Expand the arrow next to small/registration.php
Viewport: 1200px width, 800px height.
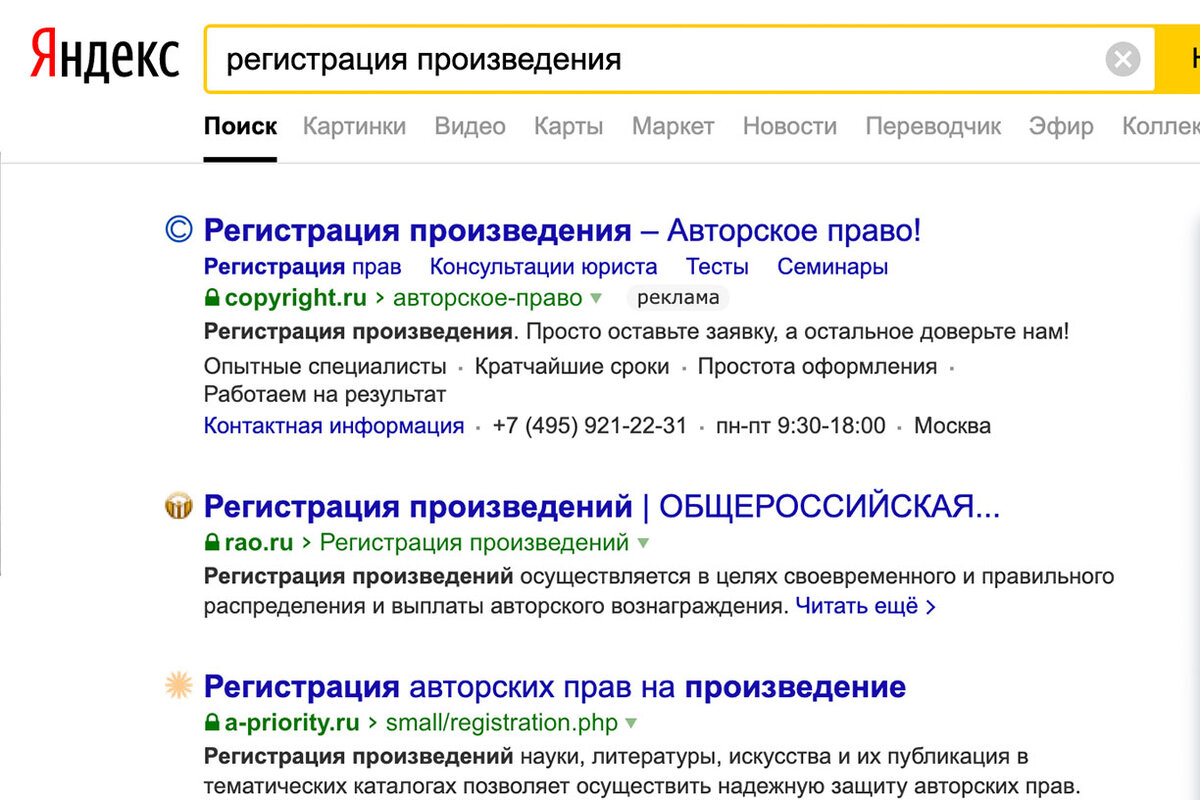(629, 722)
